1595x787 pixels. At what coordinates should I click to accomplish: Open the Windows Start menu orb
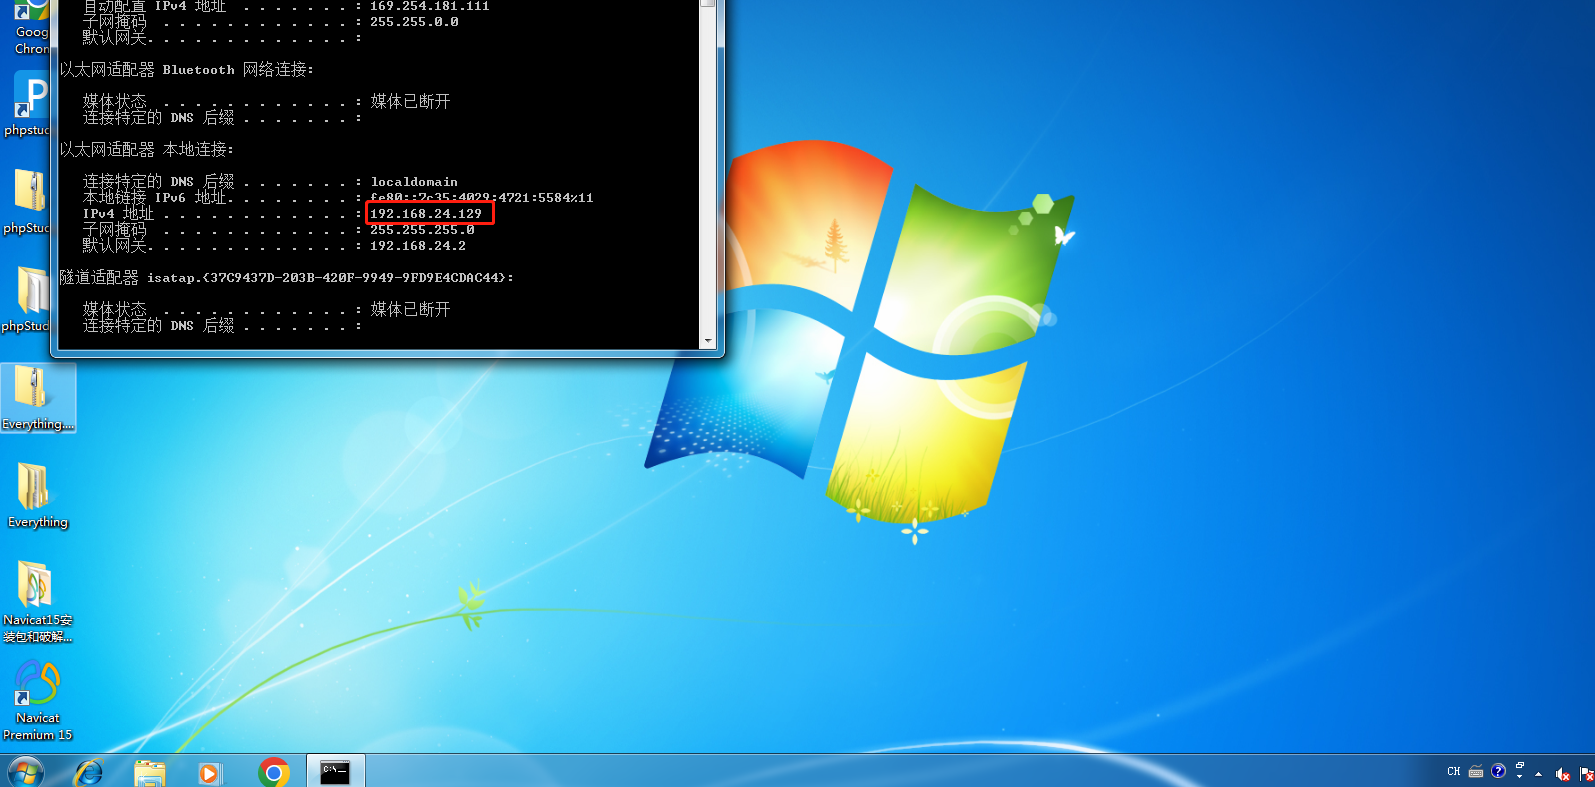[x=26, y=773]
